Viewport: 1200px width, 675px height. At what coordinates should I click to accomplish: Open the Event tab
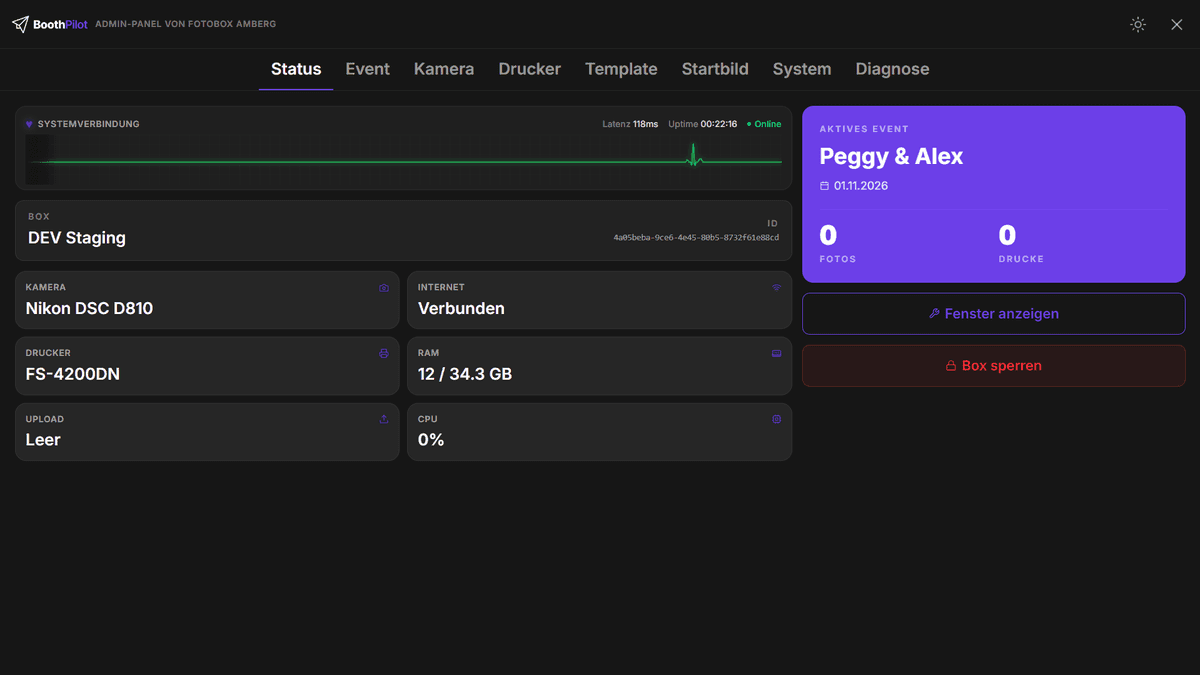368,69
